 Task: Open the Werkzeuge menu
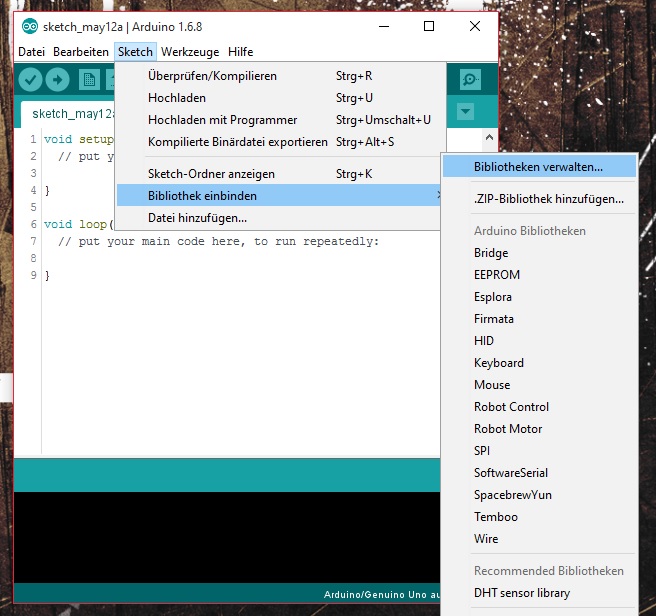click(190, 52)
